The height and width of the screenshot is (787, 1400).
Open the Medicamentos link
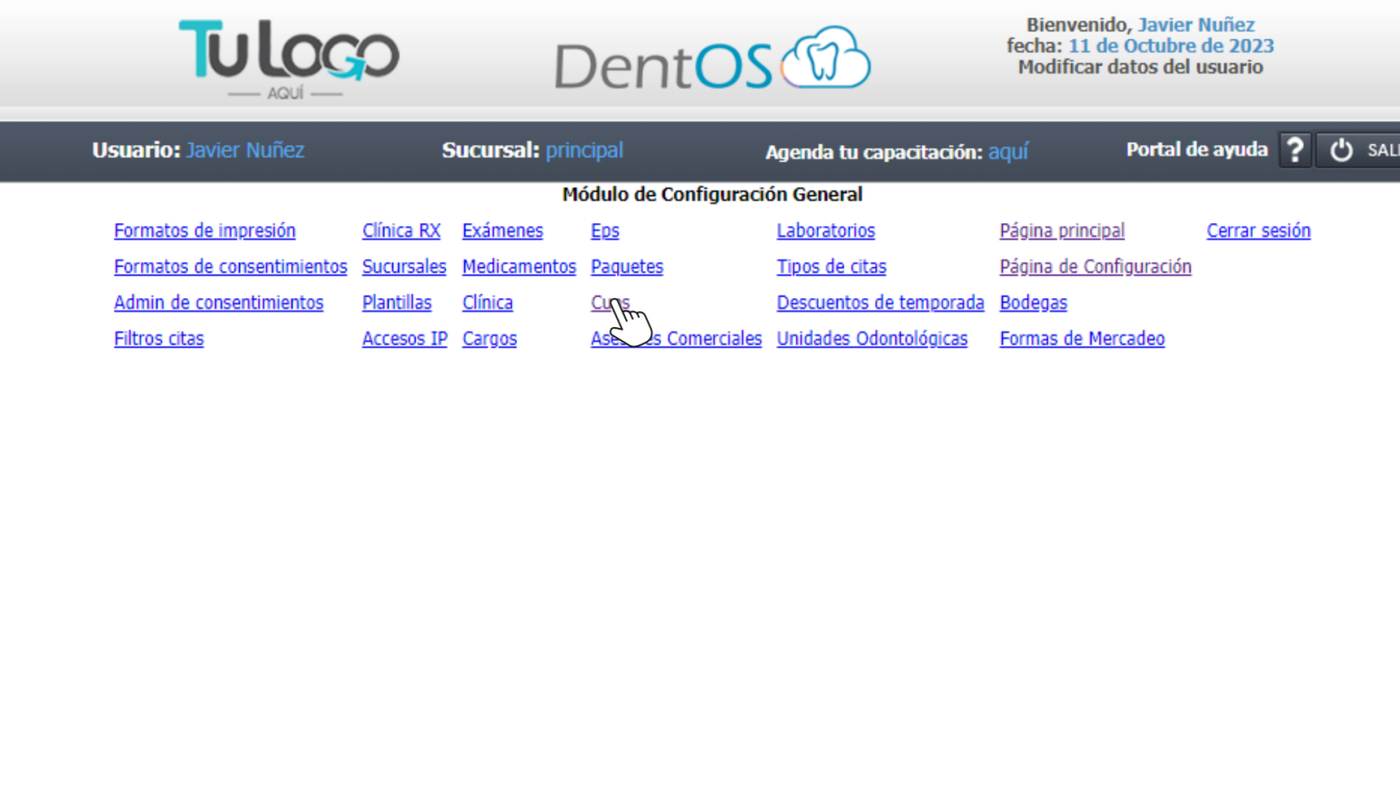click(x=519, y=267)
